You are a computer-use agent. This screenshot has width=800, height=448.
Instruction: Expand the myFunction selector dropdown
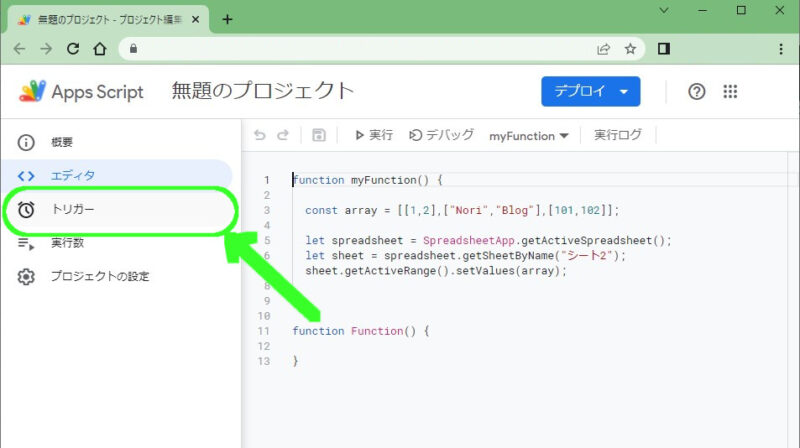(528, 135)
